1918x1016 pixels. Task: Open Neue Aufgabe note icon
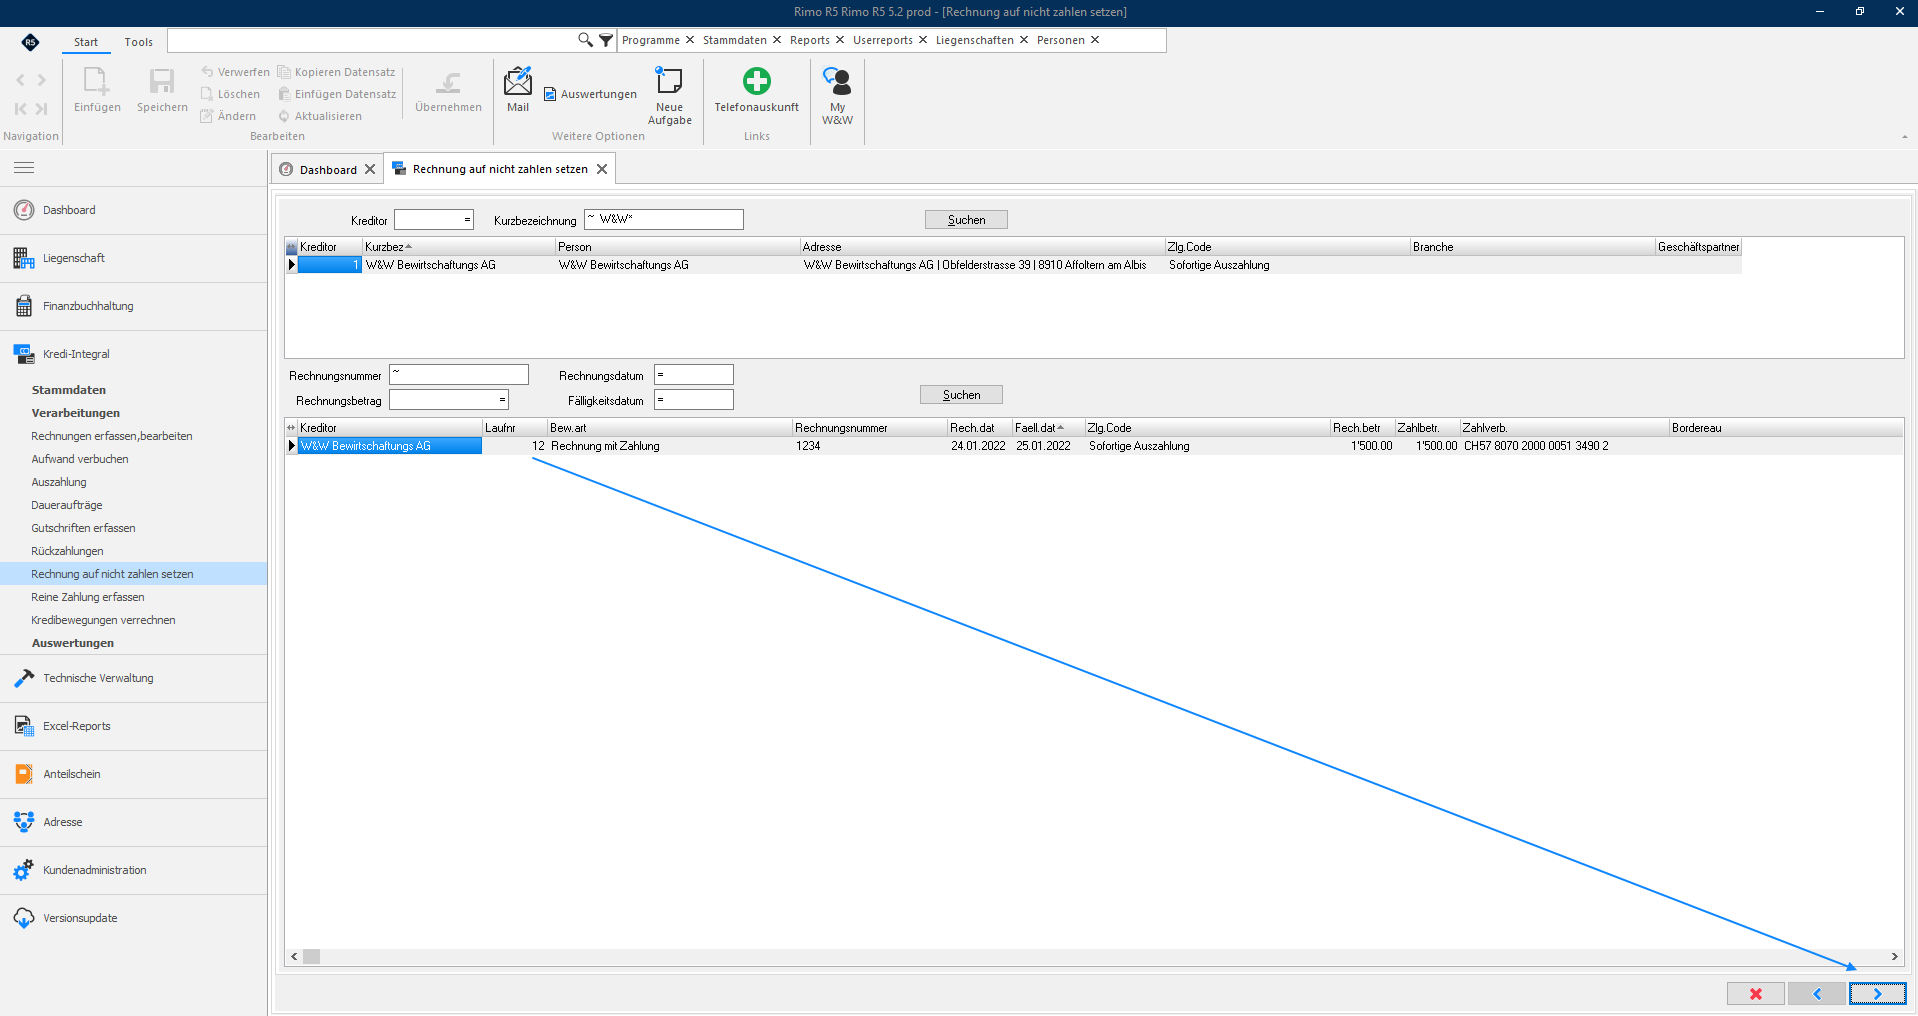669,80
